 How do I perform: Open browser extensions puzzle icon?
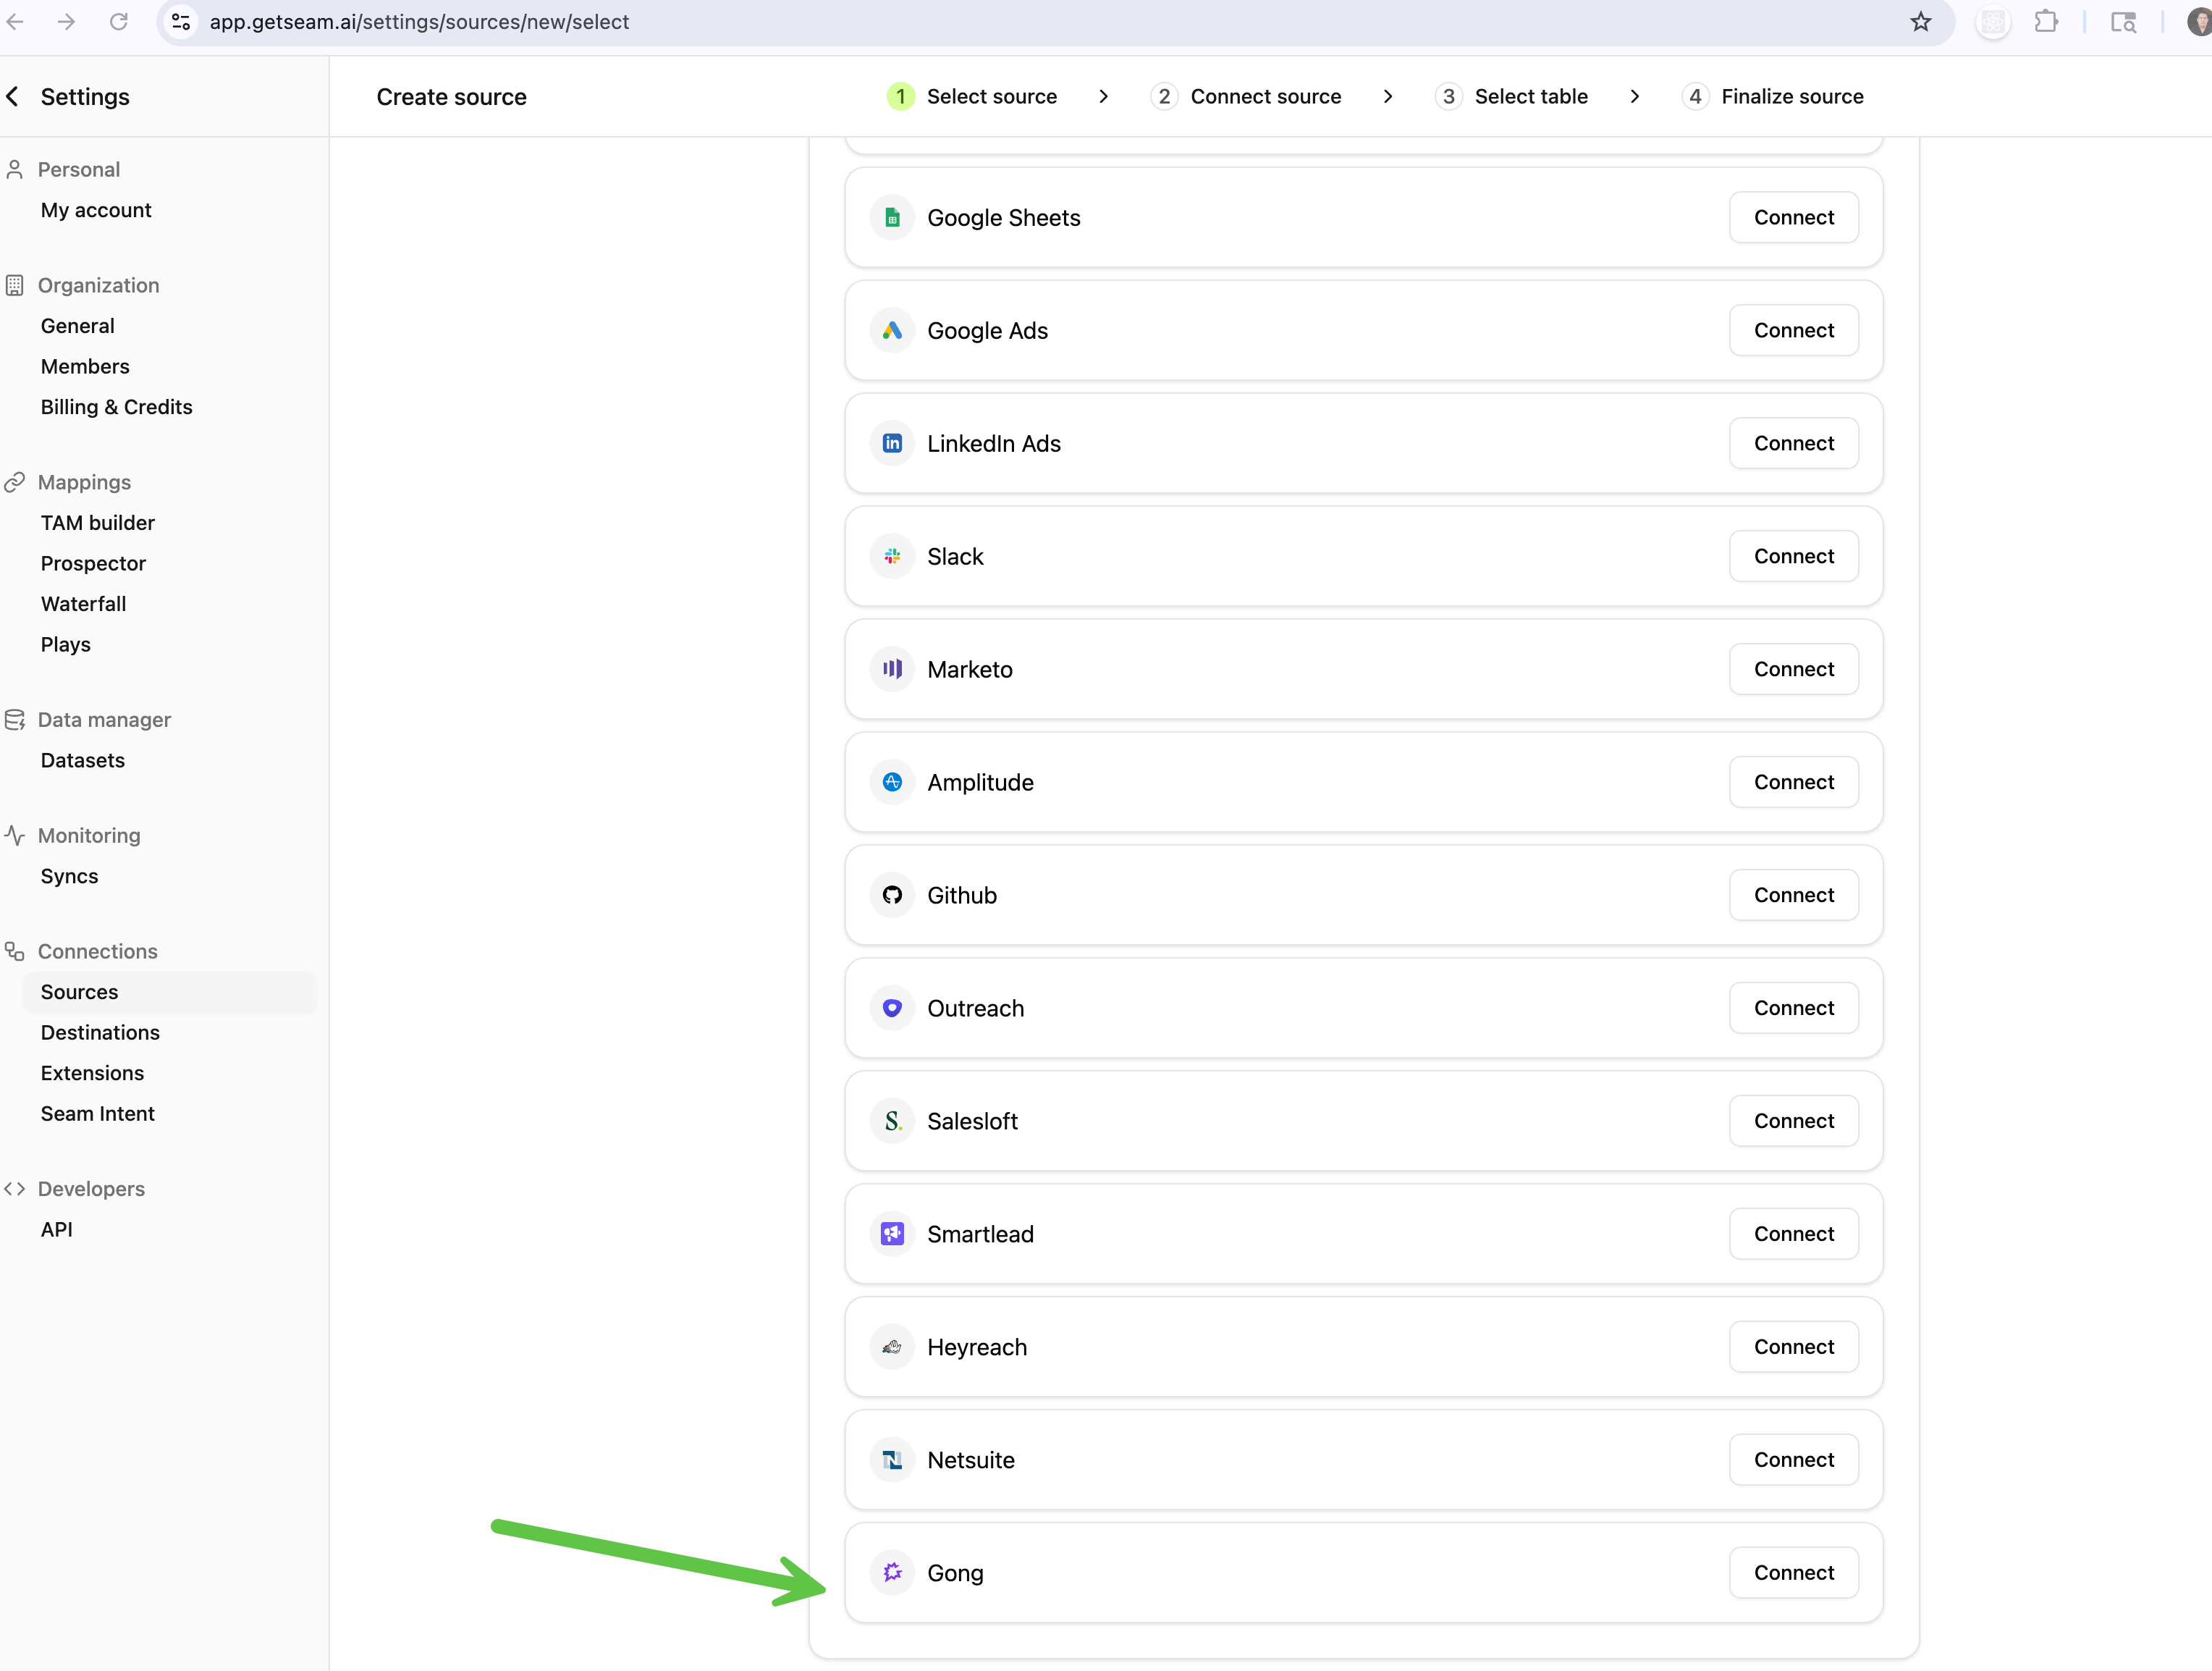click(x=2046, y=22)
